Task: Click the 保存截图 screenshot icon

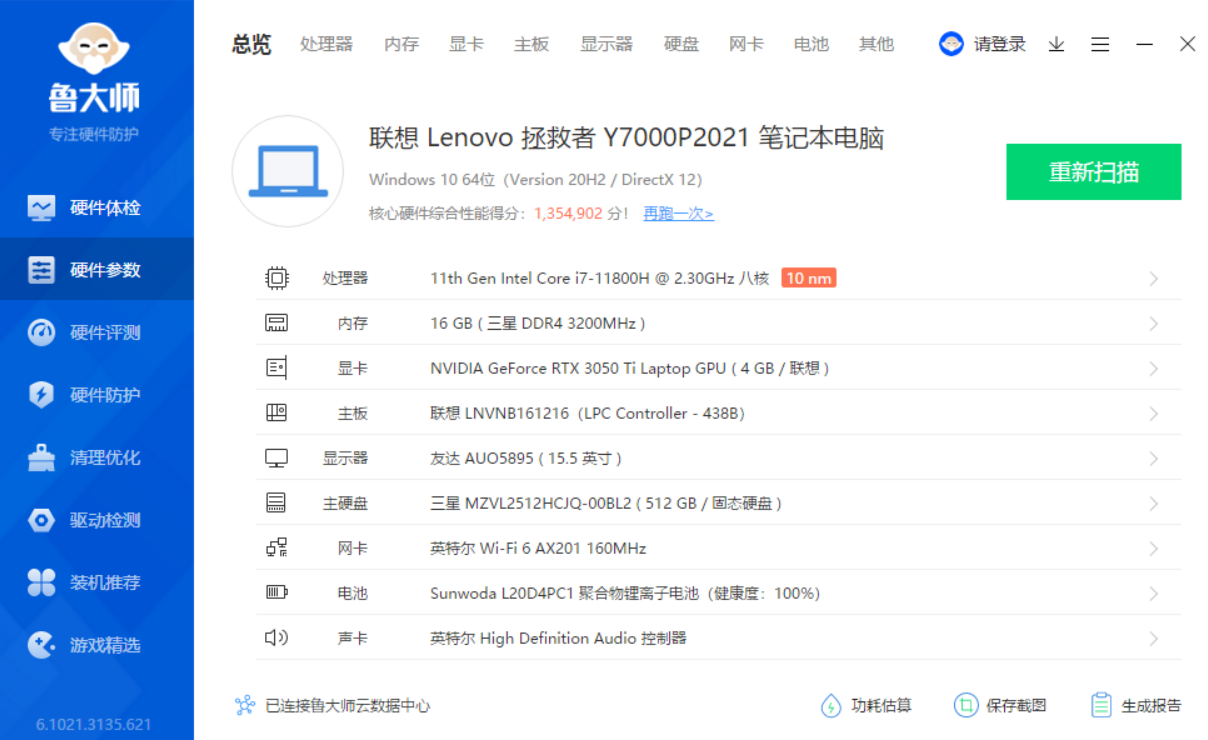Action: click(x=965, y=706)
